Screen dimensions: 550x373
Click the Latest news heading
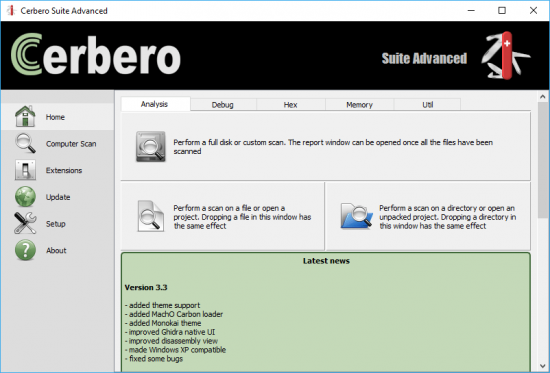pyautogui.click(x=326, y=261)
